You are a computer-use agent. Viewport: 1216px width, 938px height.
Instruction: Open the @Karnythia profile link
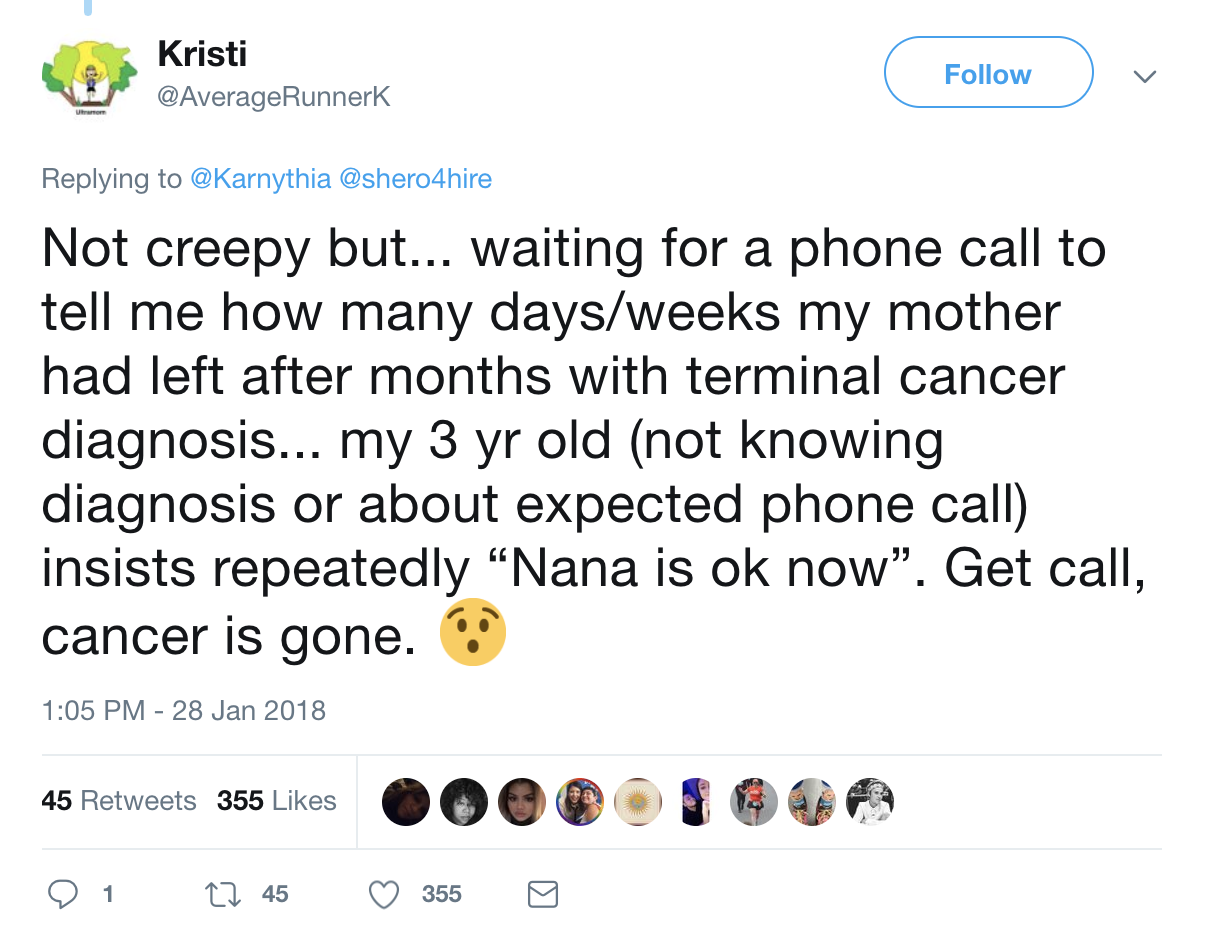[260, 179]
